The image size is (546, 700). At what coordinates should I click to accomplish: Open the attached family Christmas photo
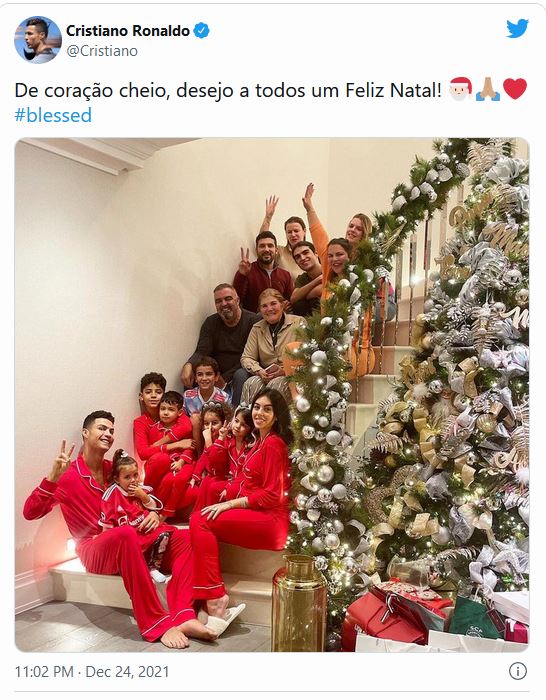tap(272, 395)
